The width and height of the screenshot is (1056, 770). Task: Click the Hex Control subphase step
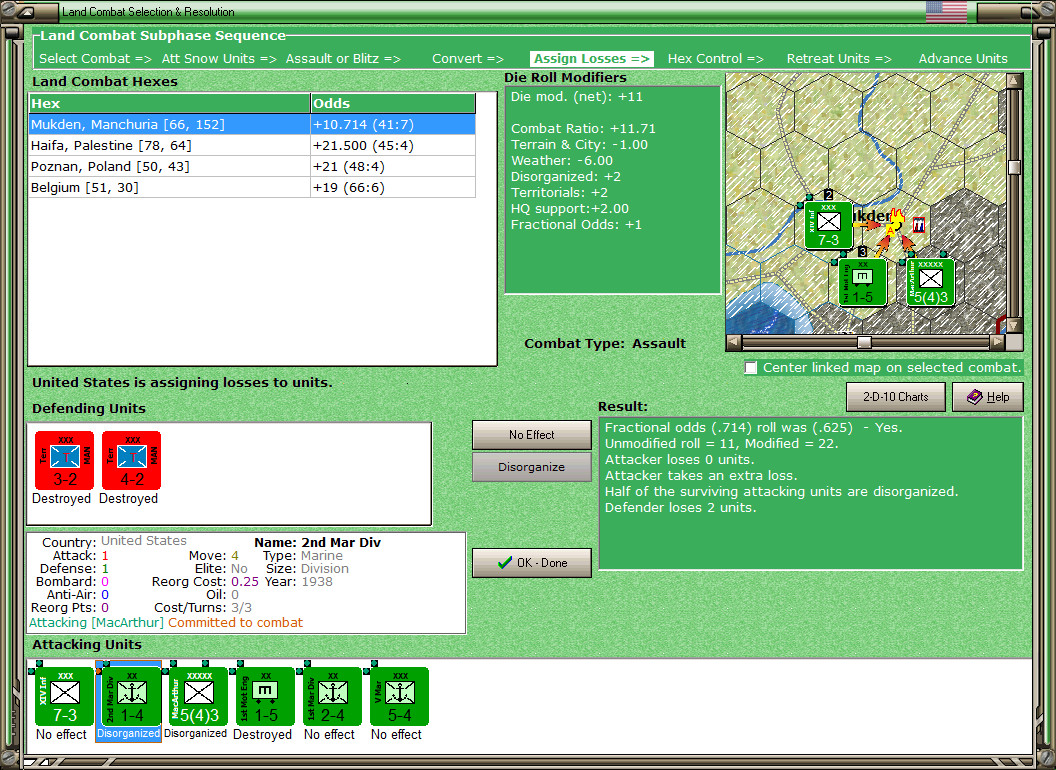tap(715, 59)
